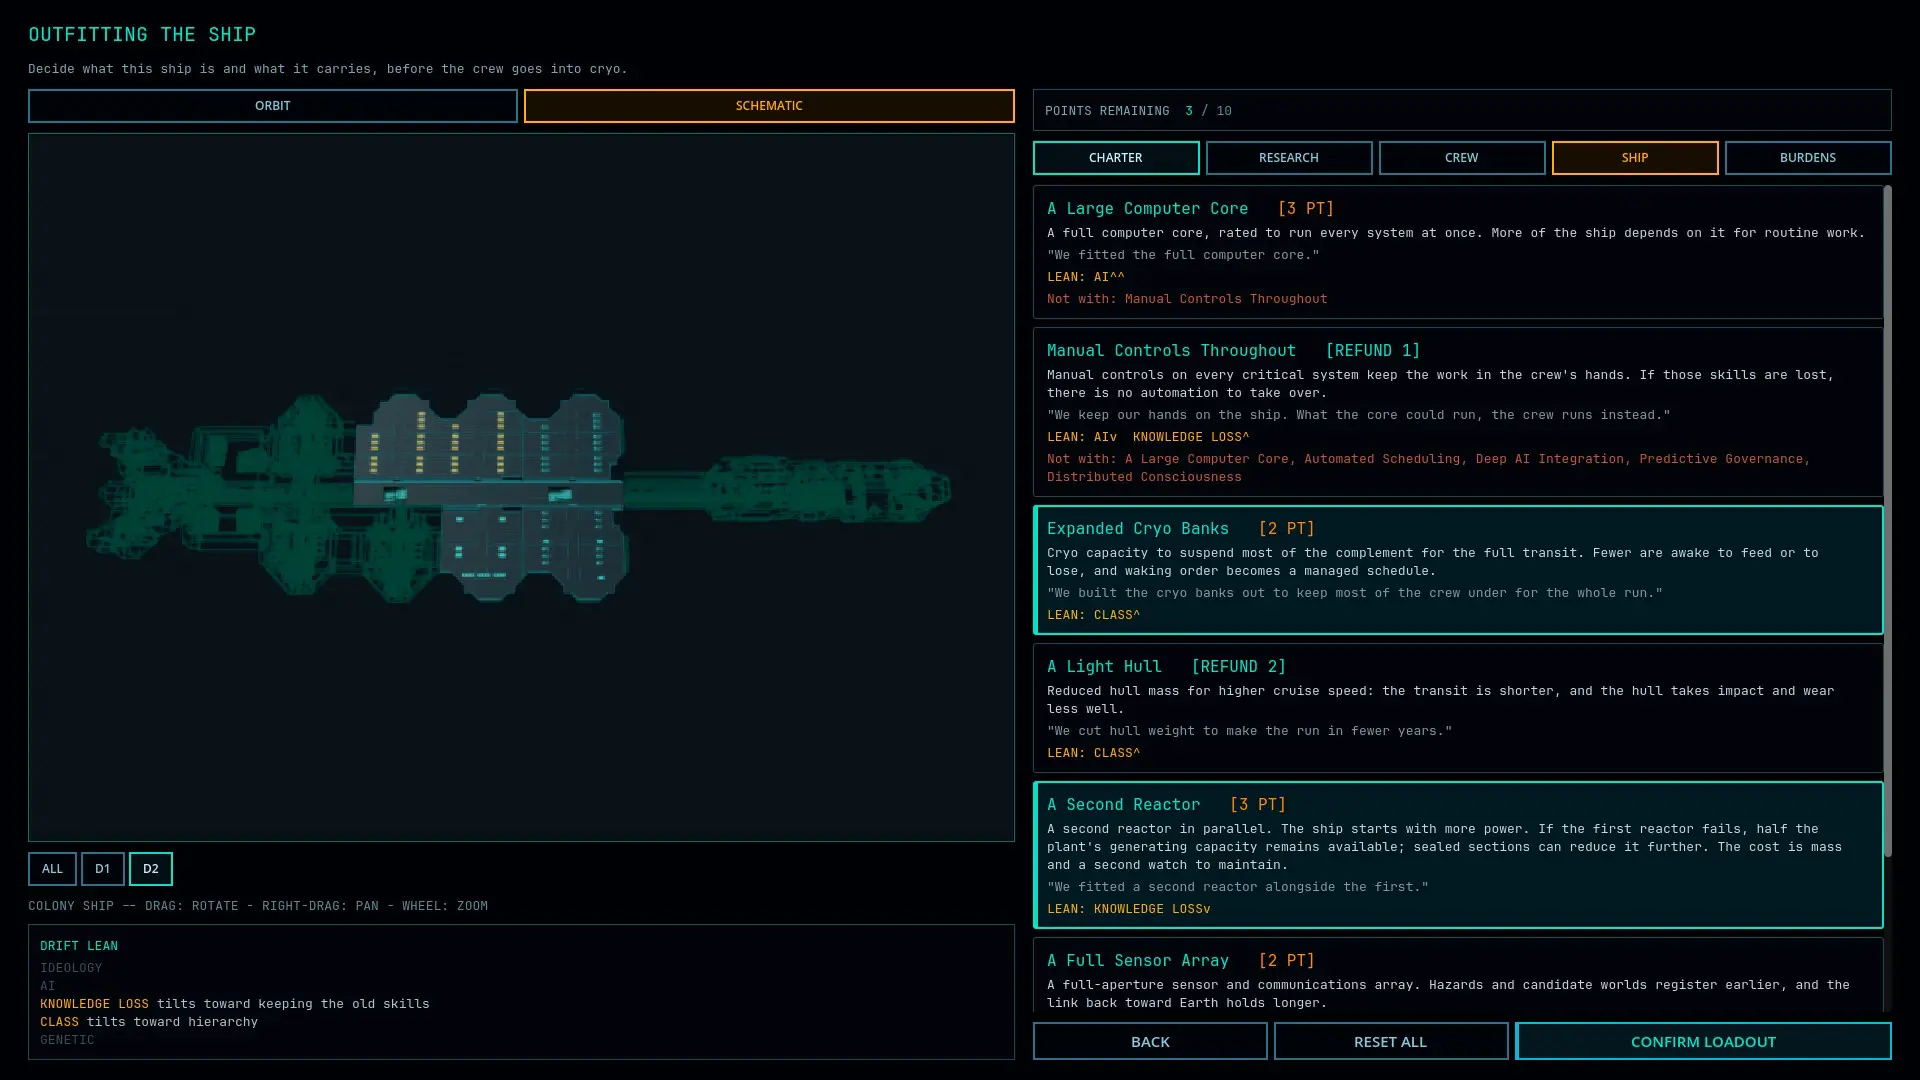Show ALL decks in schematic
Image resolution: width=1920 pixels, height=1080 pixels.
(x=52, y=869)
